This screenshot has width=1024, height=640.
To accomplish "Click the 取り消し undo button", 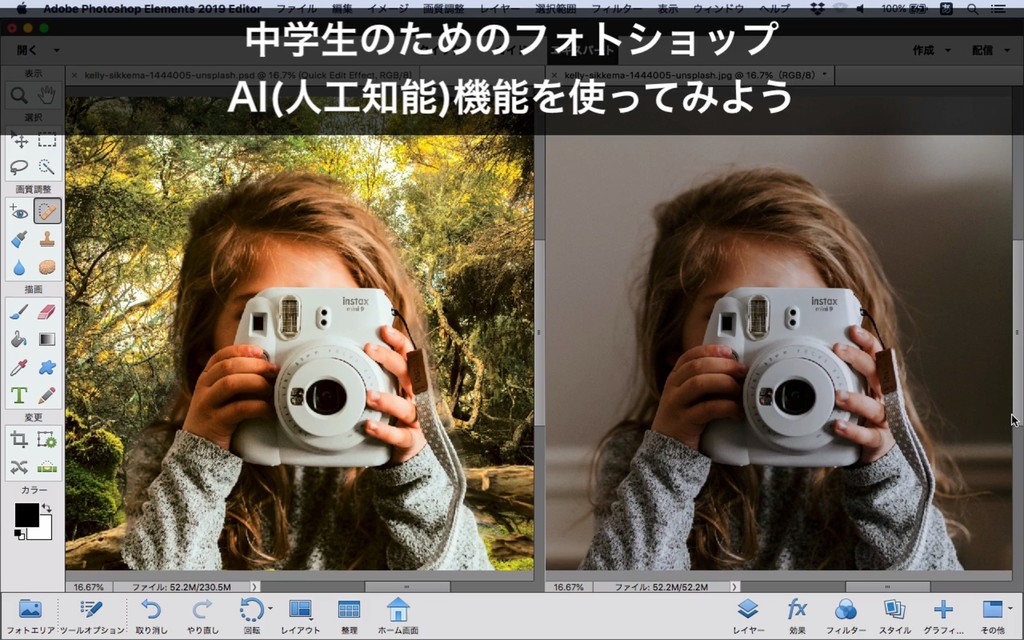I will pos(152,617).
